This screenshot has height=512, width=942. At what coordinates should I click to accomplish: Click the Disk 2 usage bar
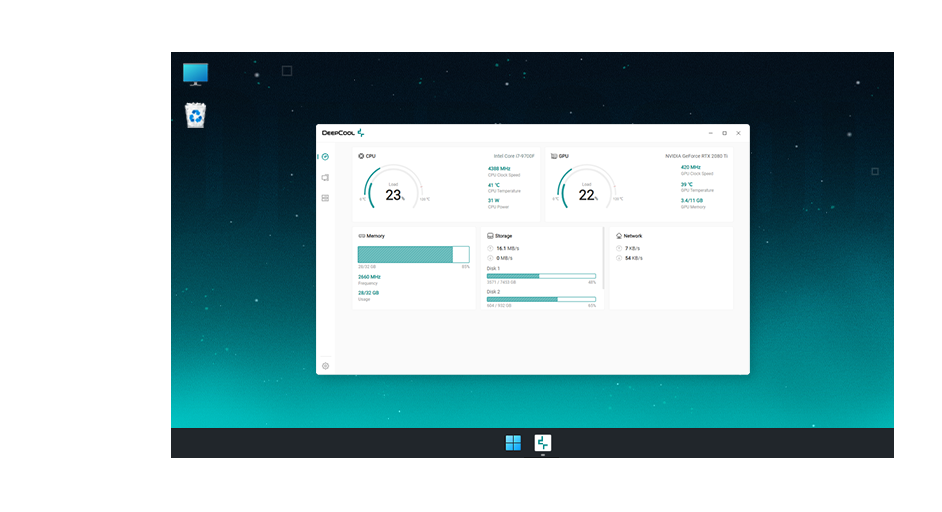(x=541, y=299)
